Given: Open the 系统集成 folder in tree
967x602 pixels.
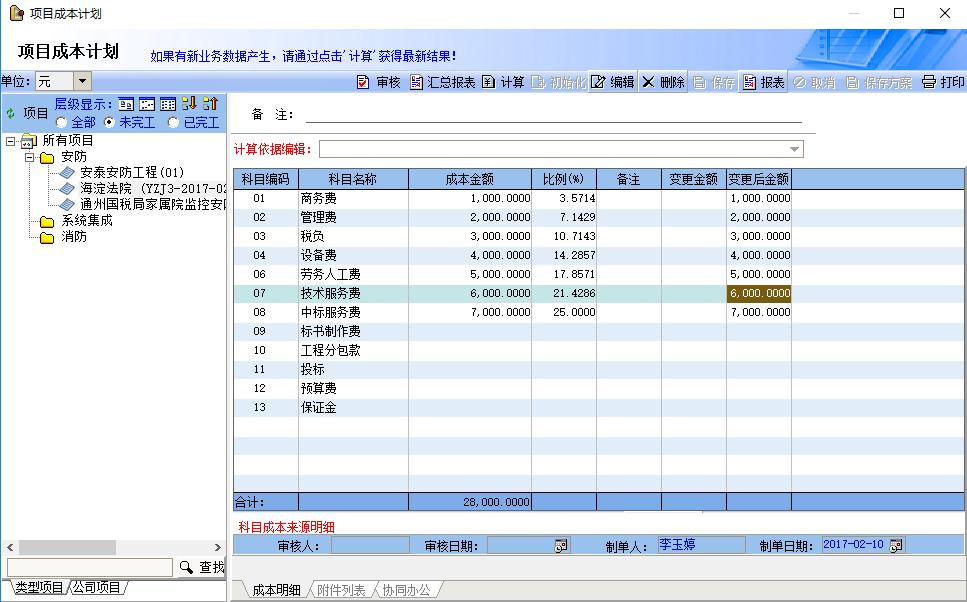Looking at the screenshot, I should click(86, 220).
